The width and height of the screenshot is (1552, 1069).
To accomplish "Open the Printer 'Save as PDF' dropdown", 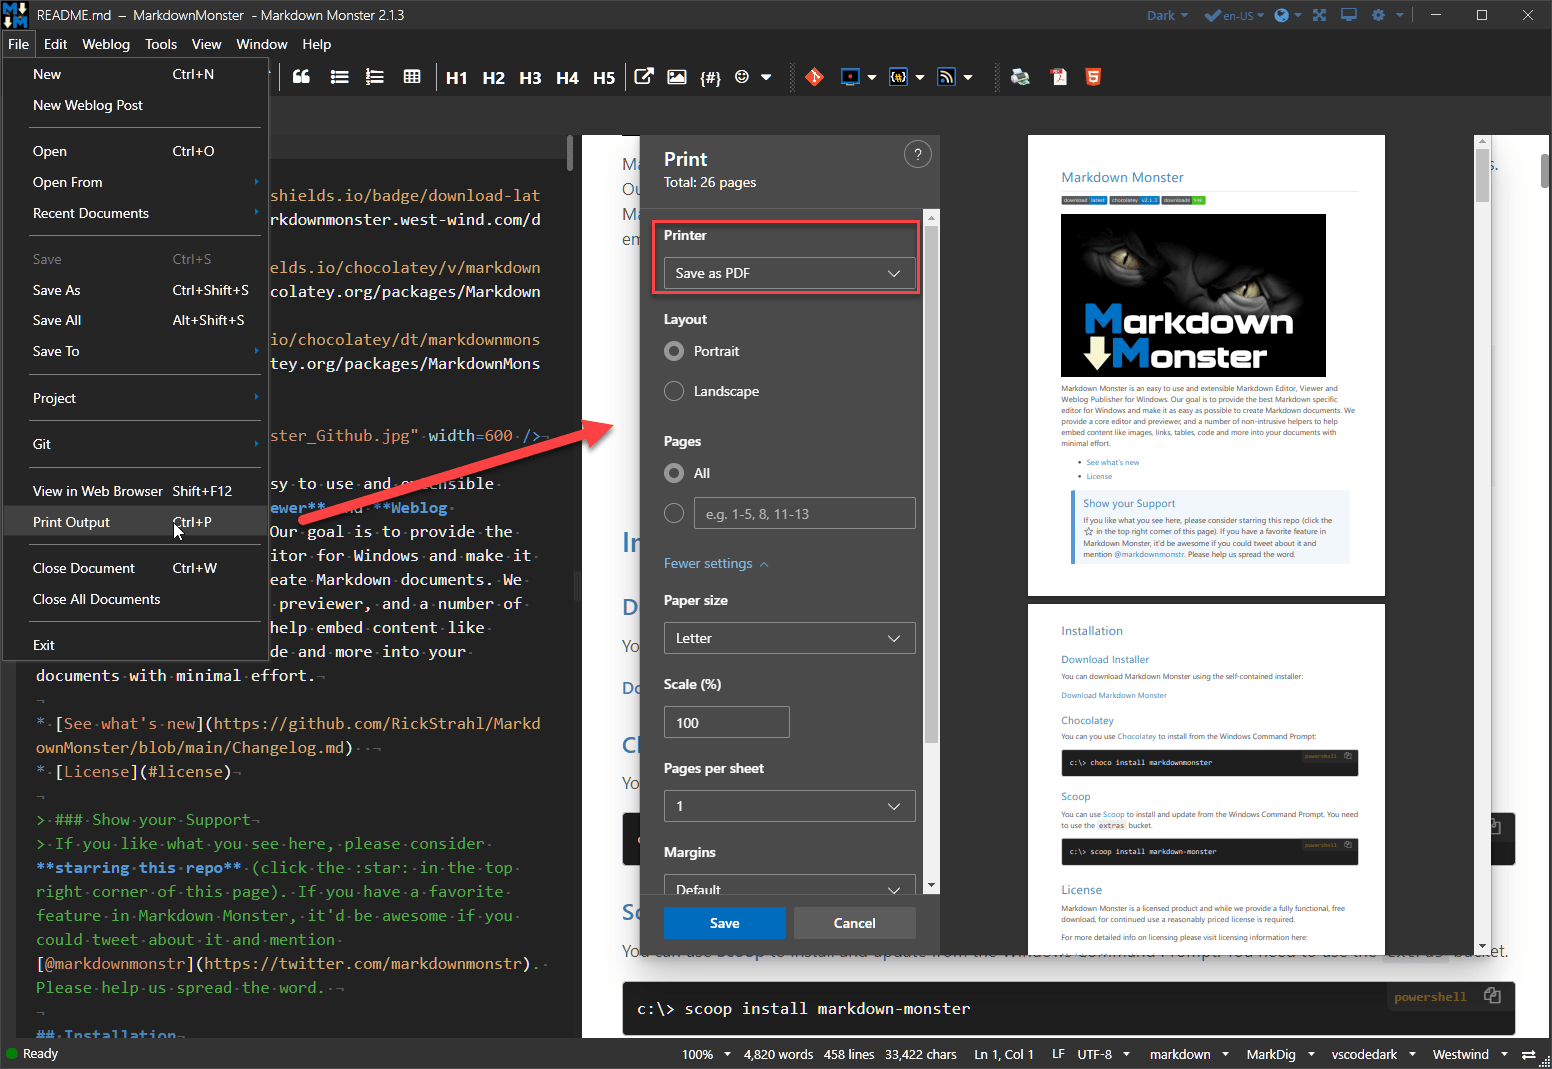I will coord(789,273).
